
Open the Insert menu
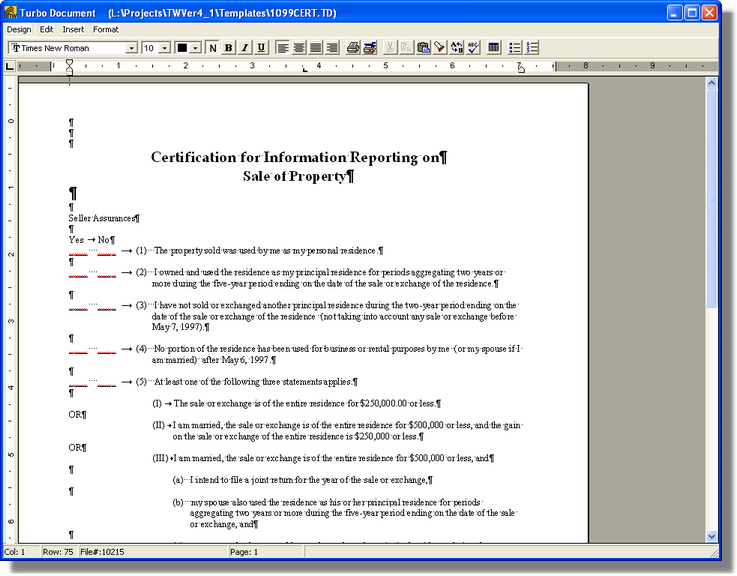pyautogui.click(x=73, y=30)
